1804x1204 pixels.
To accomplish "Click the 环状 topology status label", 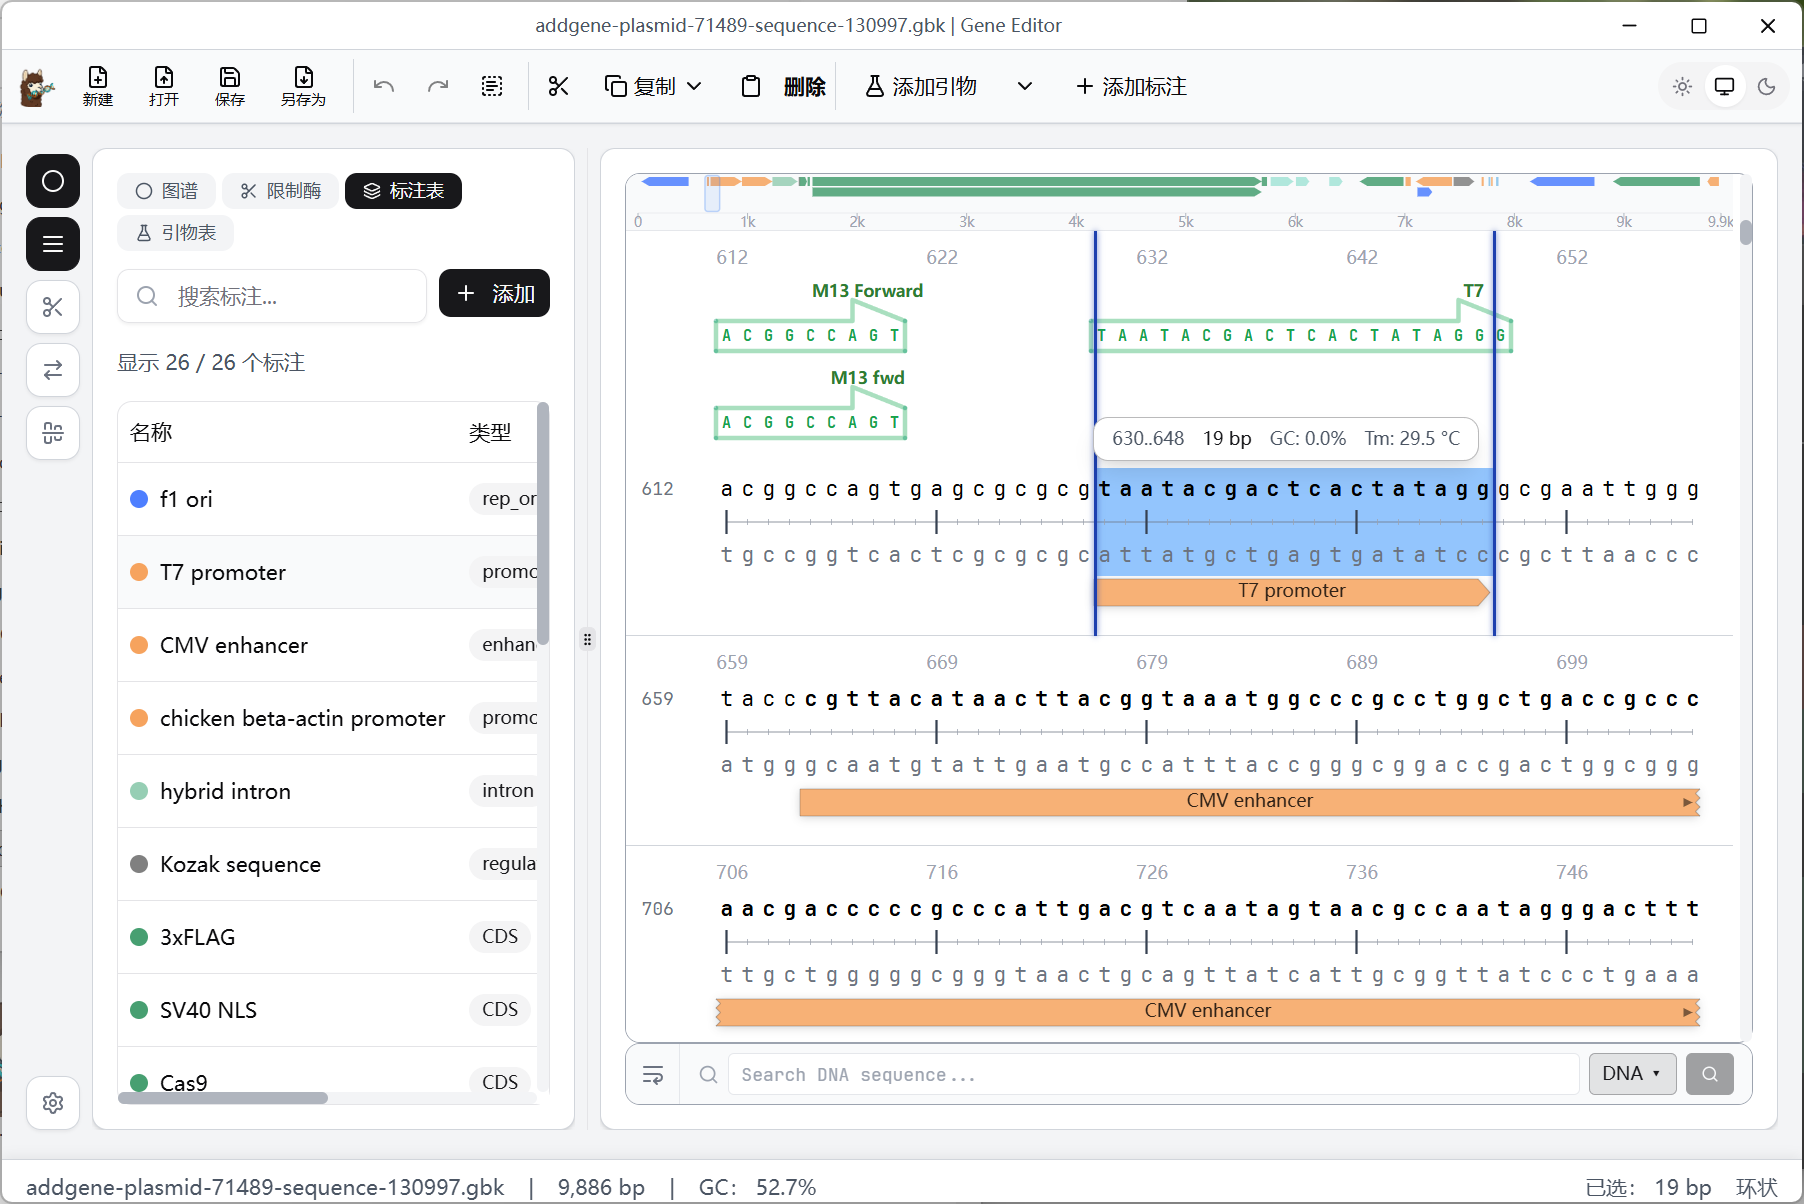I will tap(1757, 1187).
